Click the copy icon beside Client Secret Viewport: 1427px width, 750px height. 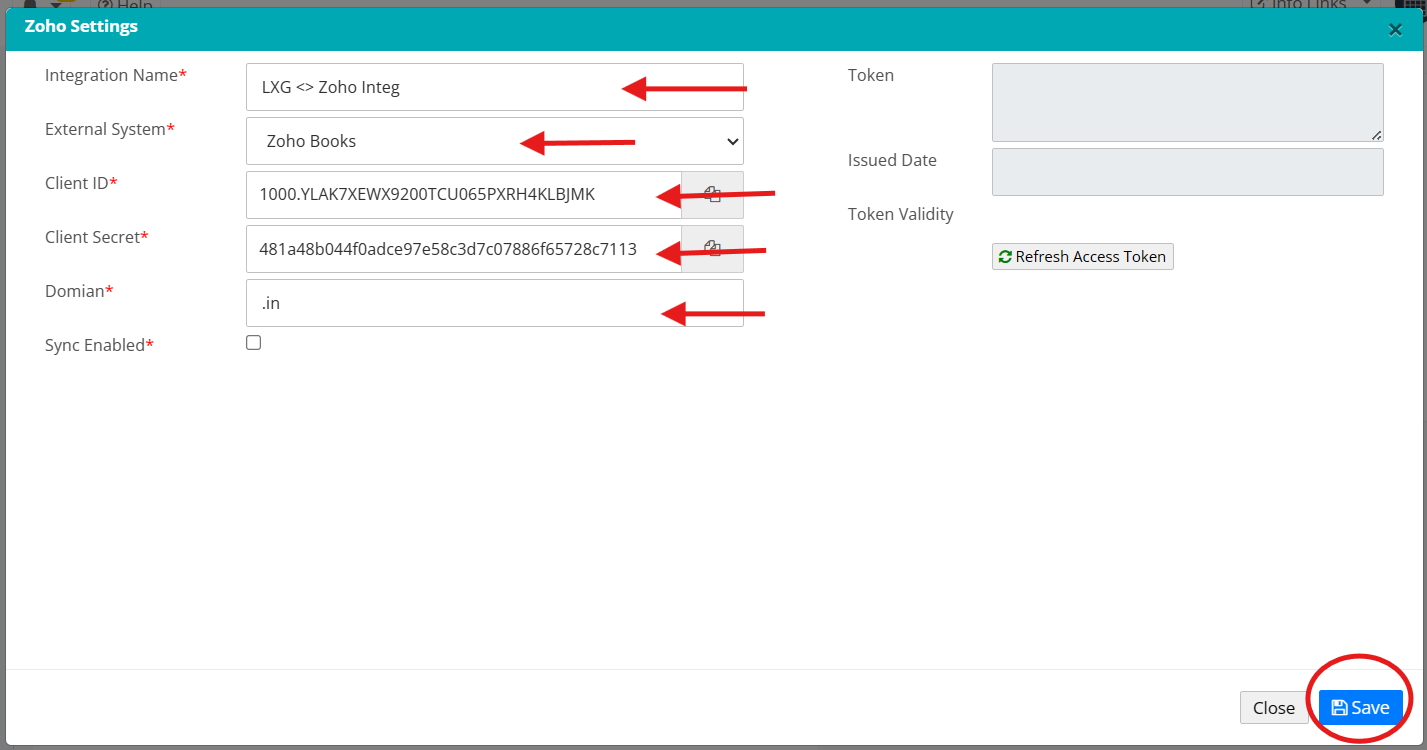click(x=712, y=249)
